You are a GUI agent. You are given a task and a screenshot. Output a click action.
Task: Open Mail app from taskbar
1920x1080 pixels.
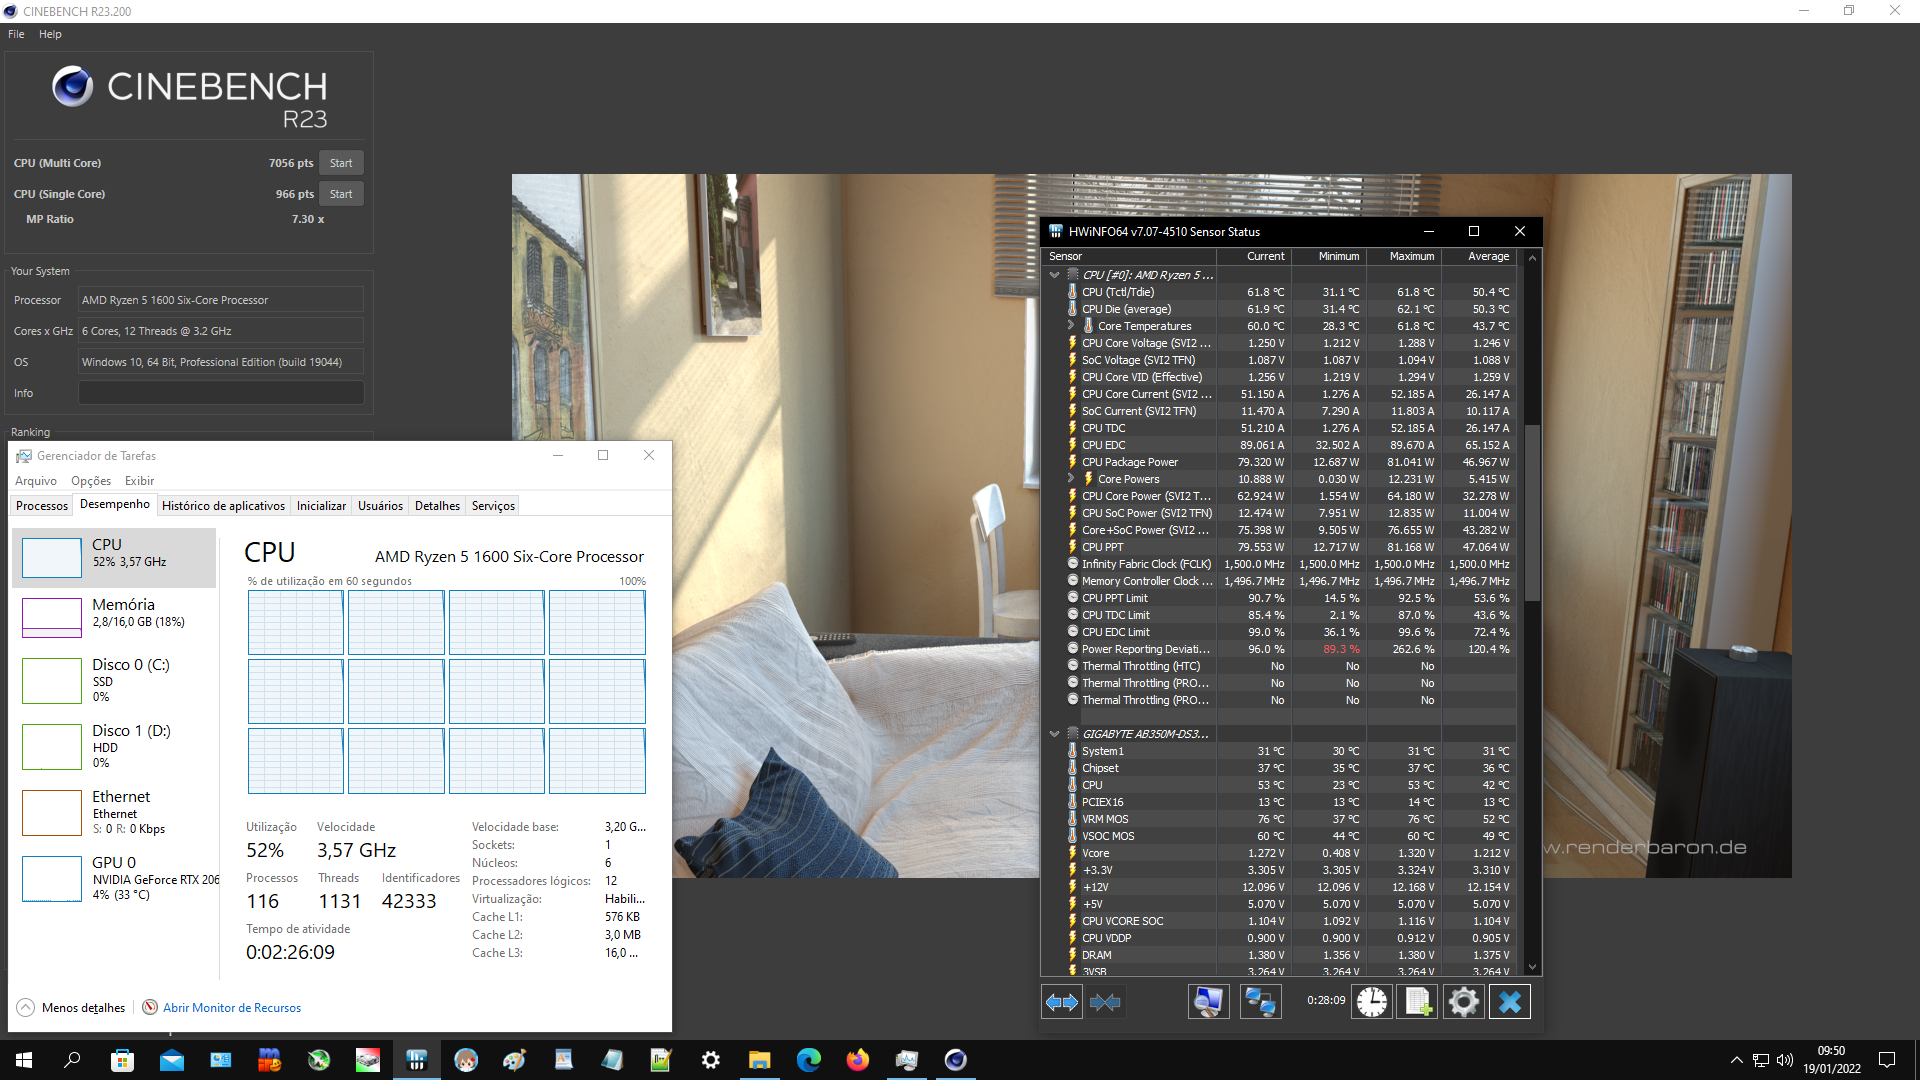point(171,1060)
